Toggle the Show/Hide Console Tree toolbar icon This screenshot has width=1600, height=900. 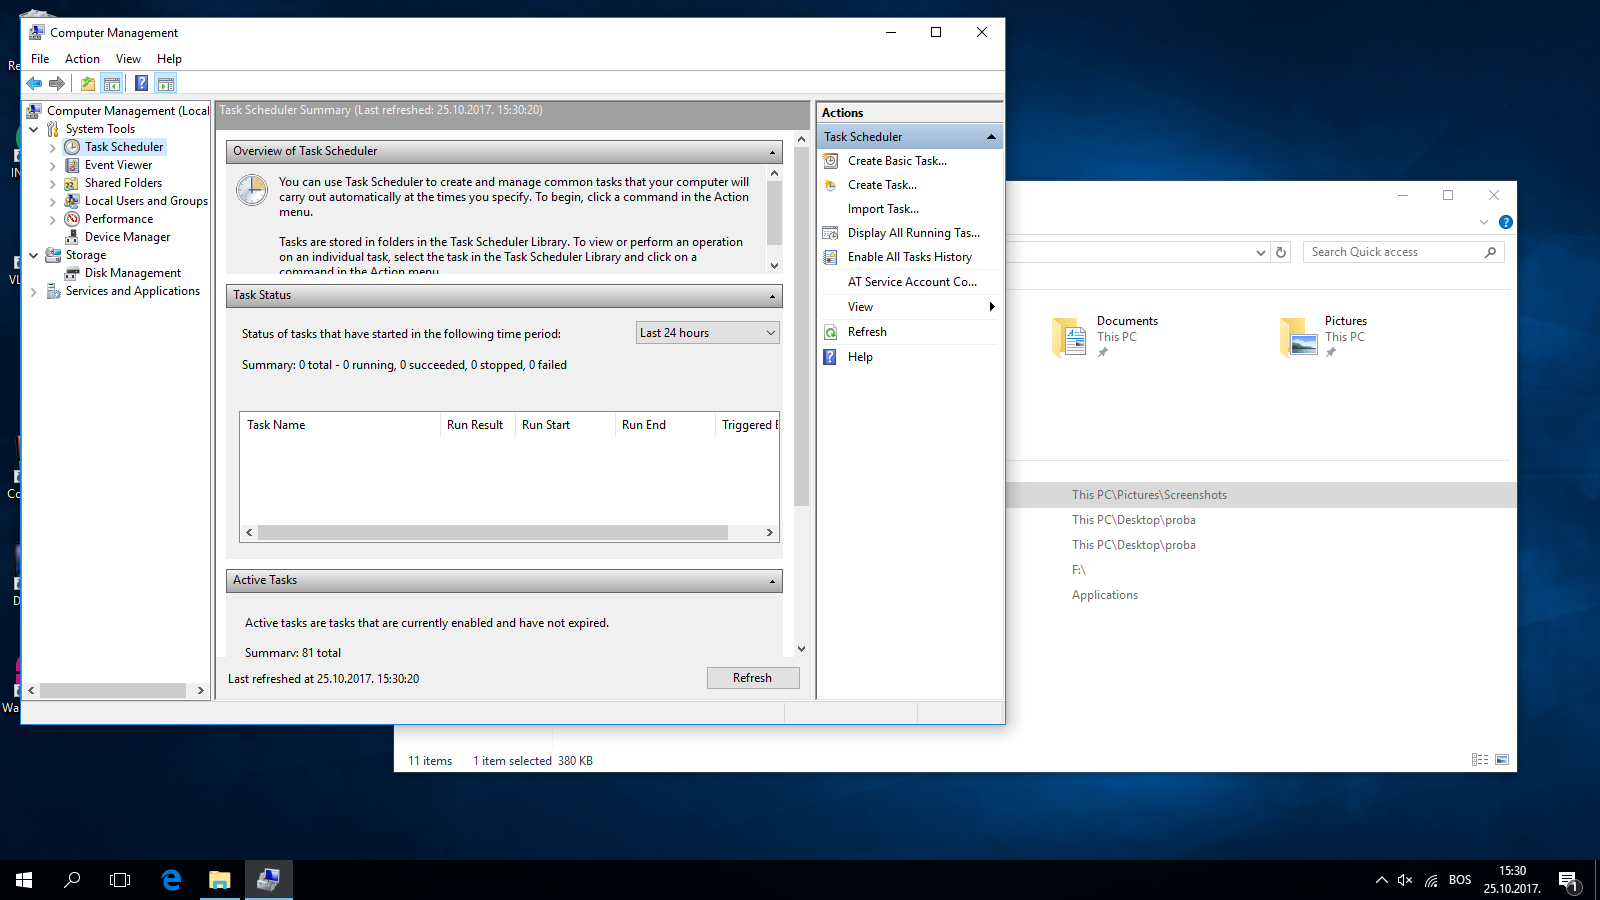tap(112, 84)
